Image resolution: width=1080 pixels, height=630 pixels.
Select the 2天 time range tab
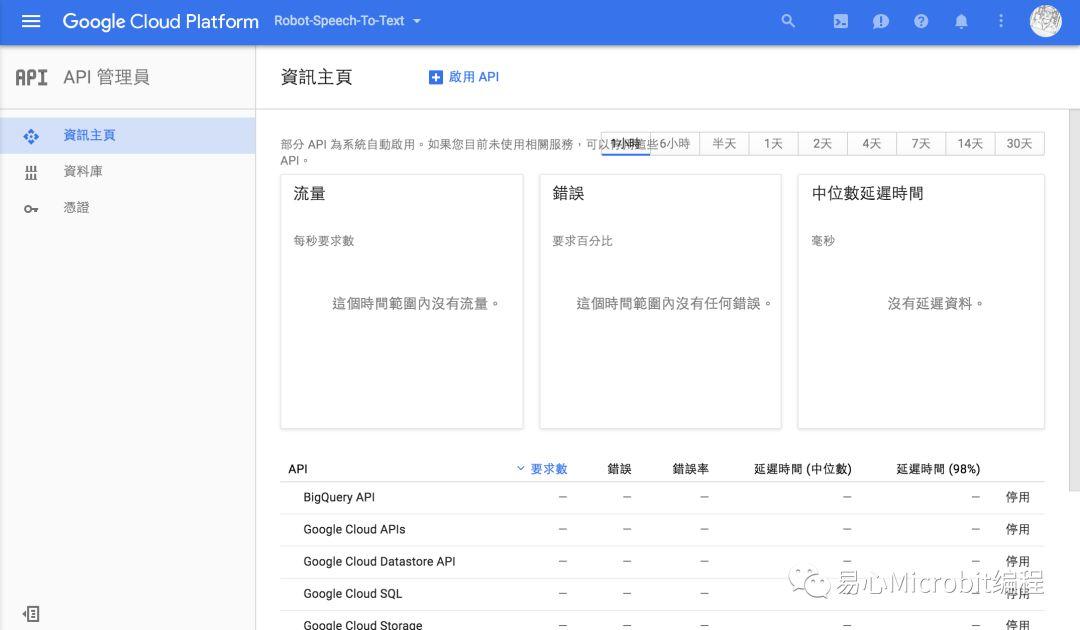click(822, 143)
